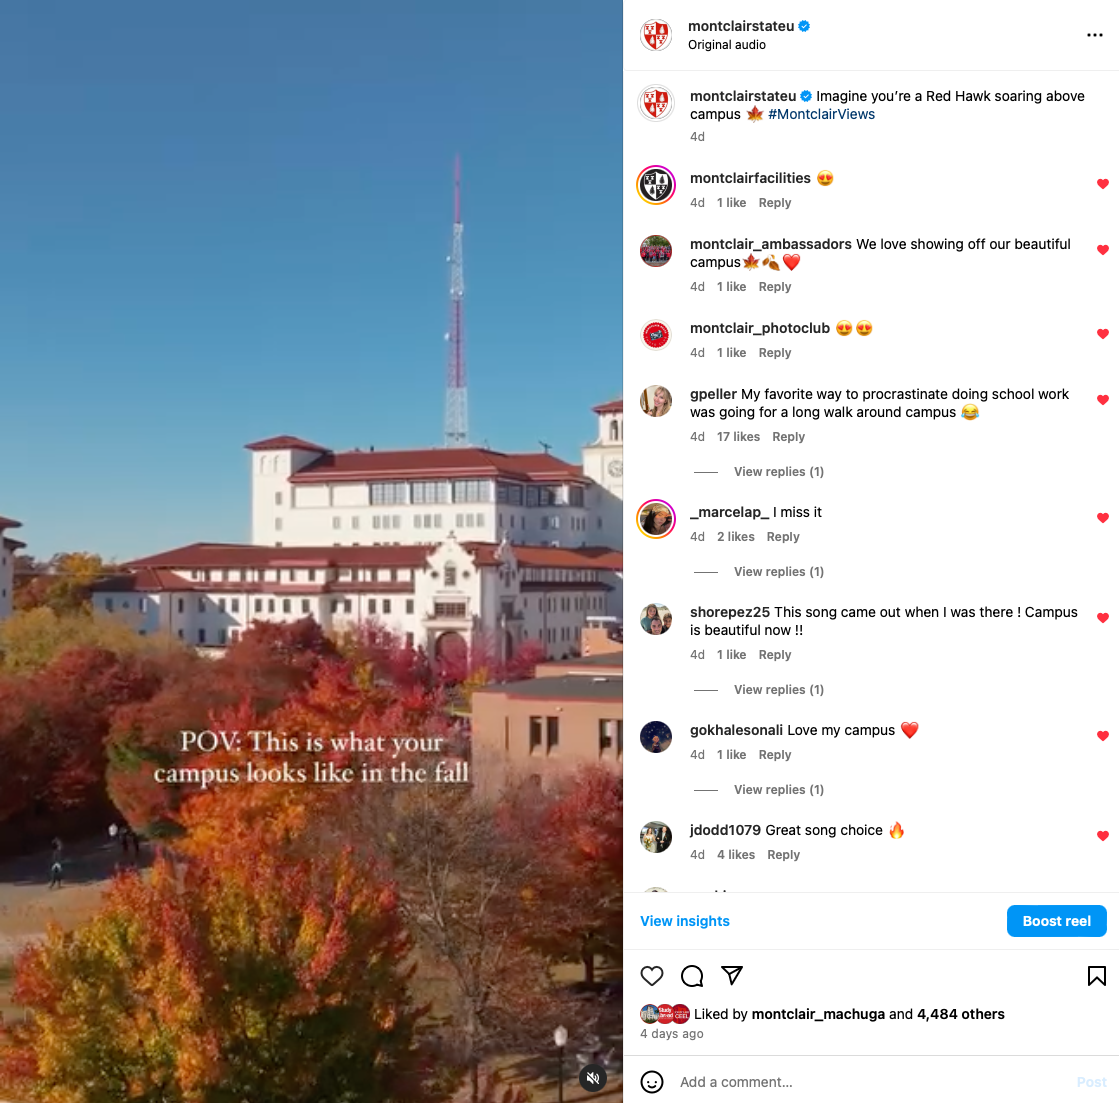
Task: Expand replies under shorepez25's comment
Action: pyautogui.click(x=779, y=689)
